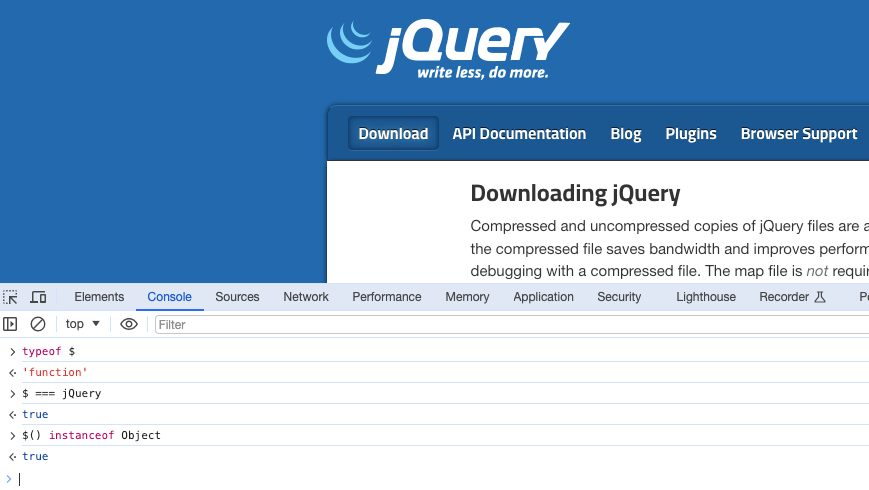Open the Download nav link

[393, 134]
